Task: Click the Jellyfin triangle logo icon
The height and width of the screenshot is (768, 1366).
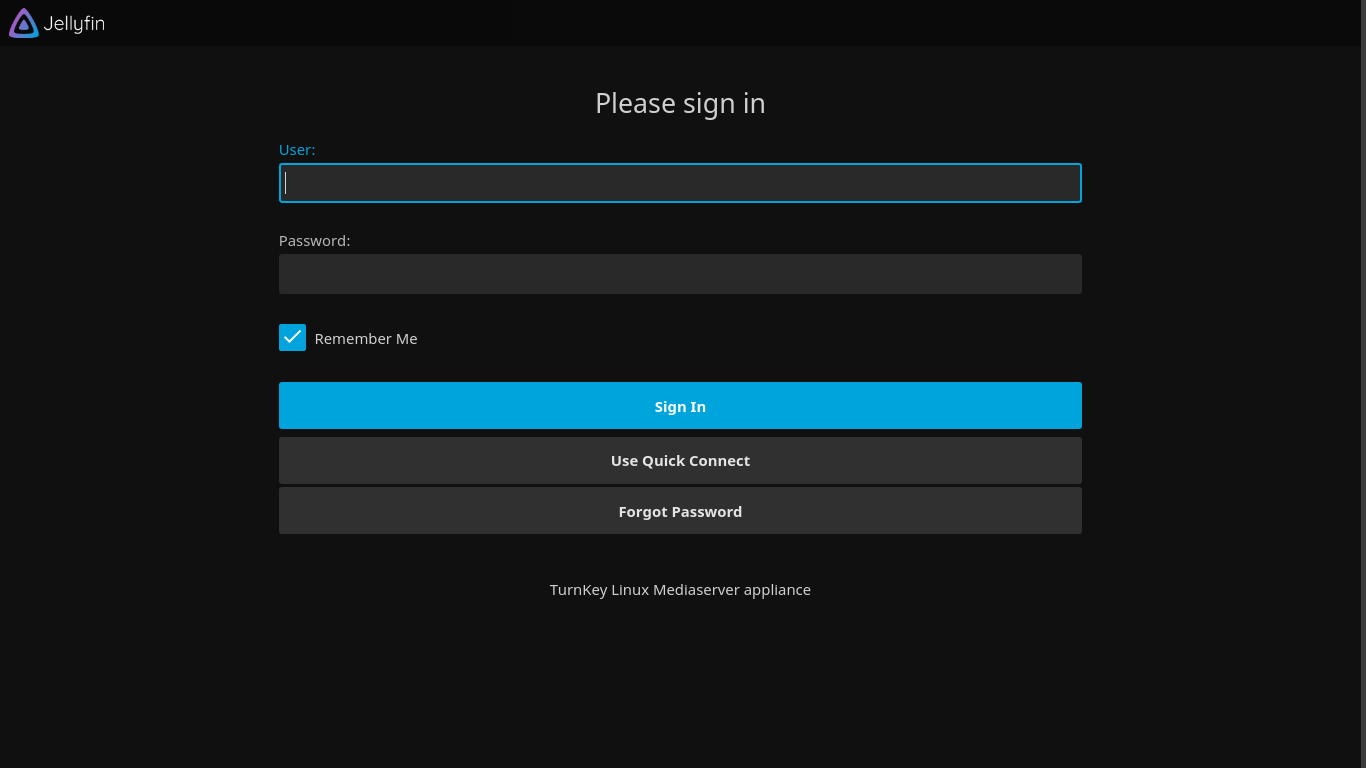Action: pos(24,23)
